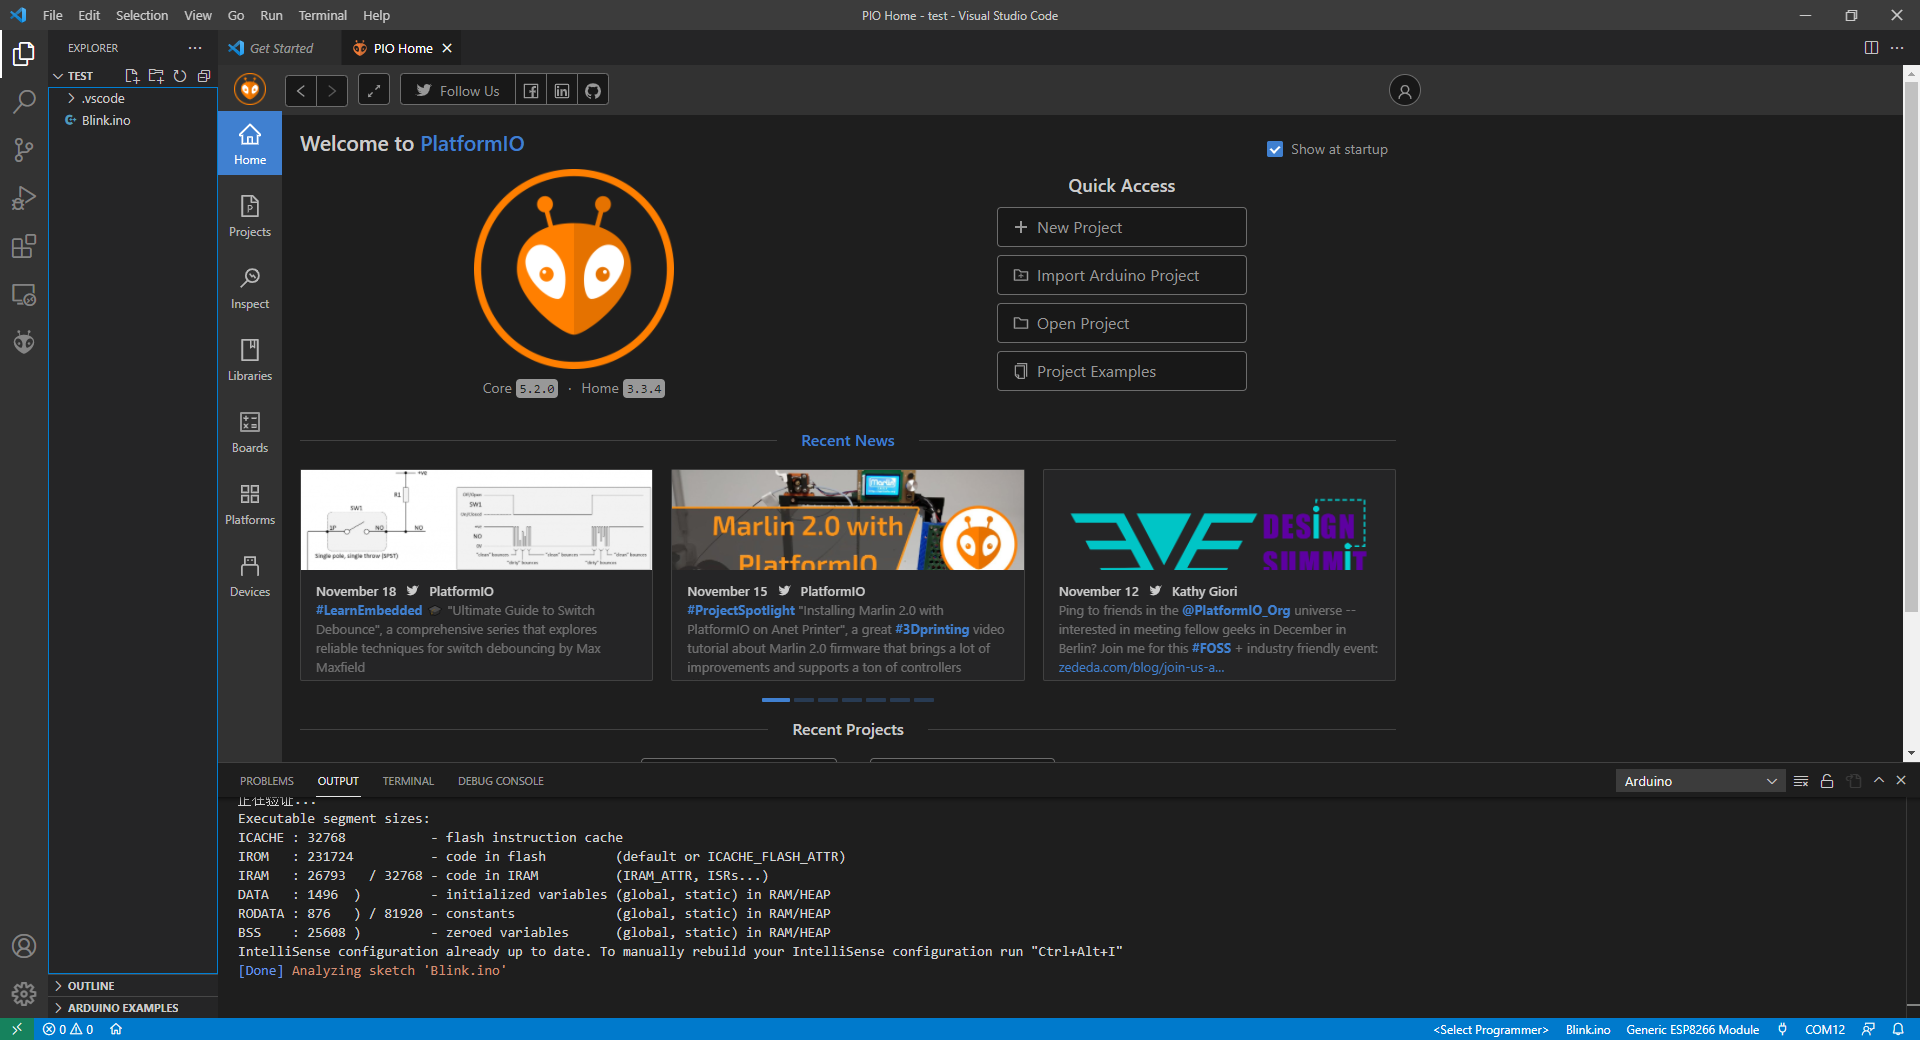This screenshot has width=1920, height=1040.
Task: Open the Extensions view
Action: coord(24,246)
